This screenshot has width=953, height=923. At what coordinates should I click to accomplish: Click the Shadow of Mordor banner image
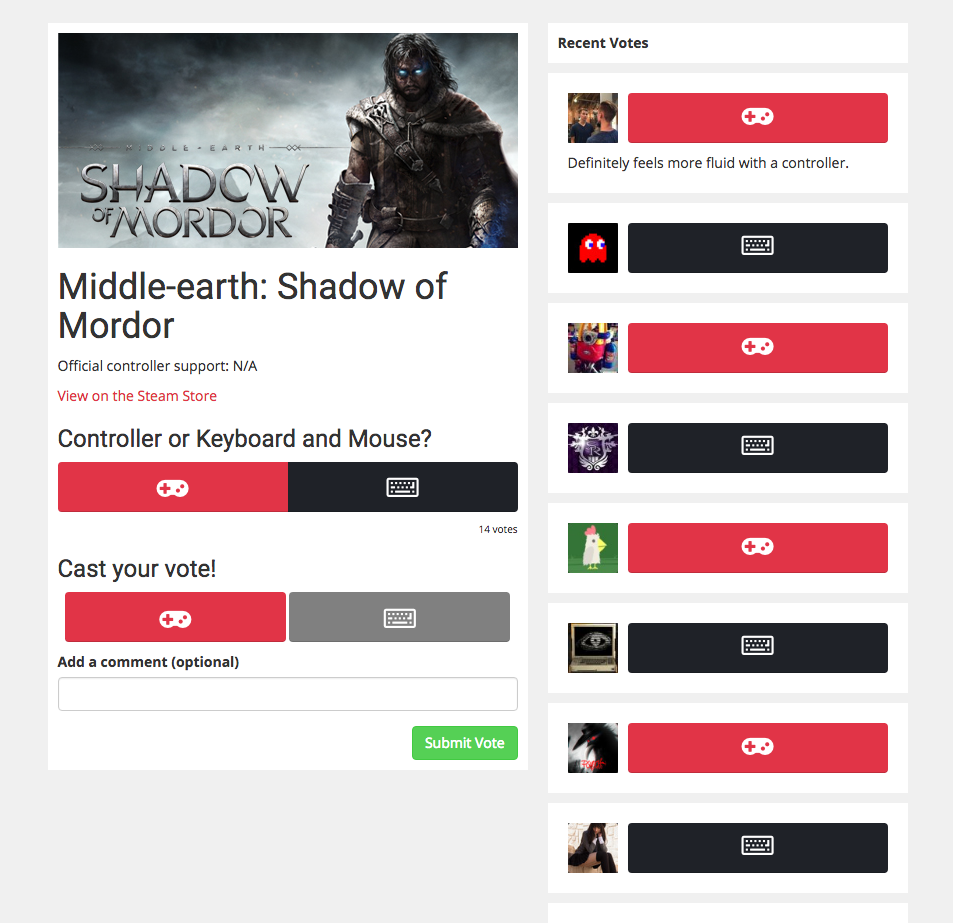[288, 140]
